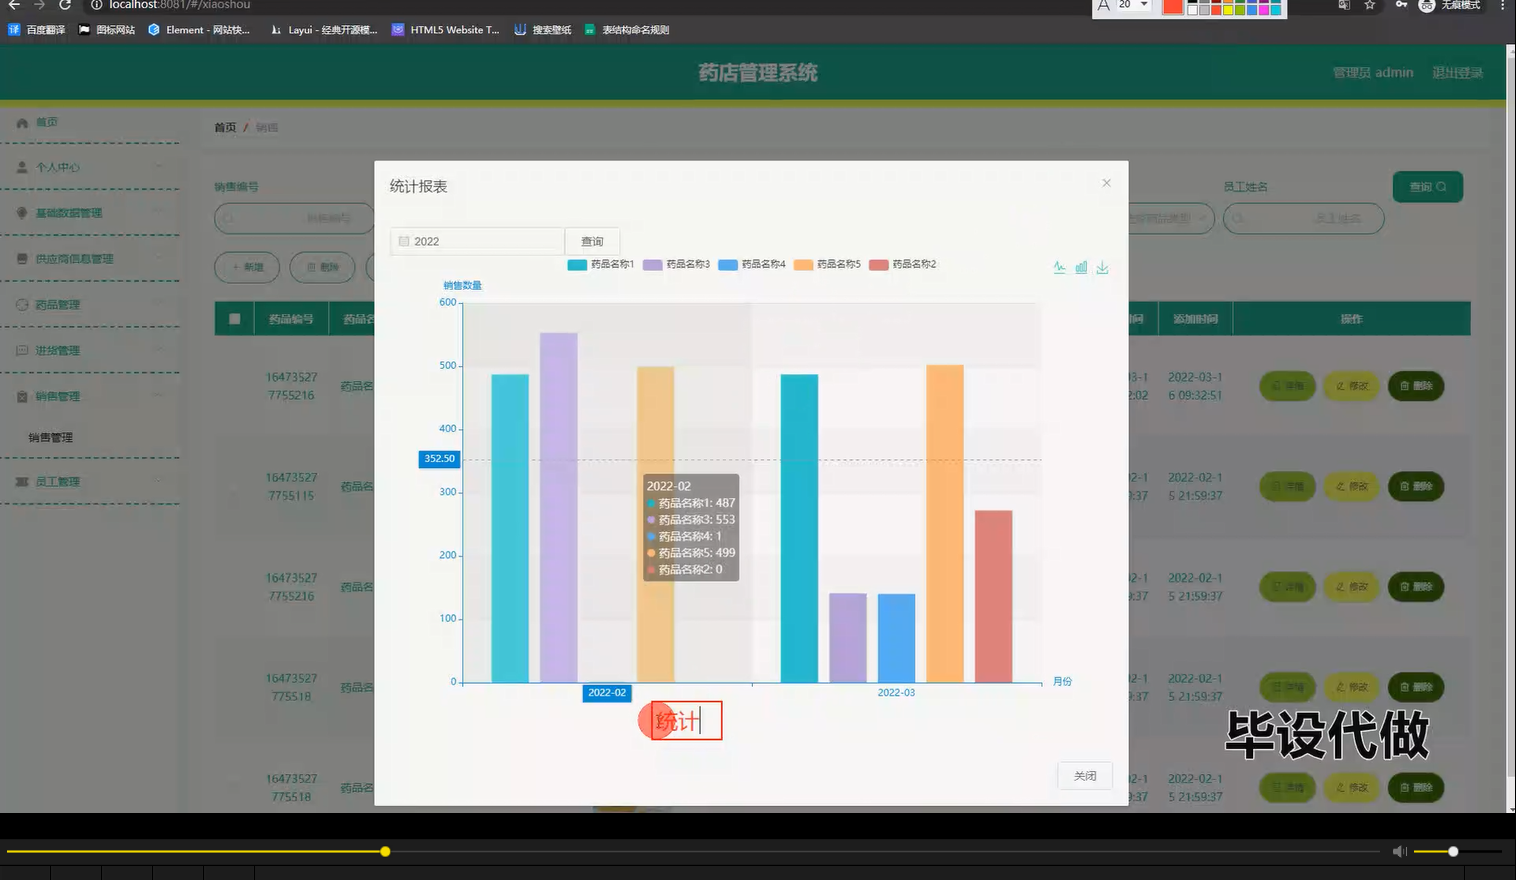Expand 进货管理 sidebar menu
Image resolution: width=1516 pixels, height=880 pixels.
[x=90, y=351]
